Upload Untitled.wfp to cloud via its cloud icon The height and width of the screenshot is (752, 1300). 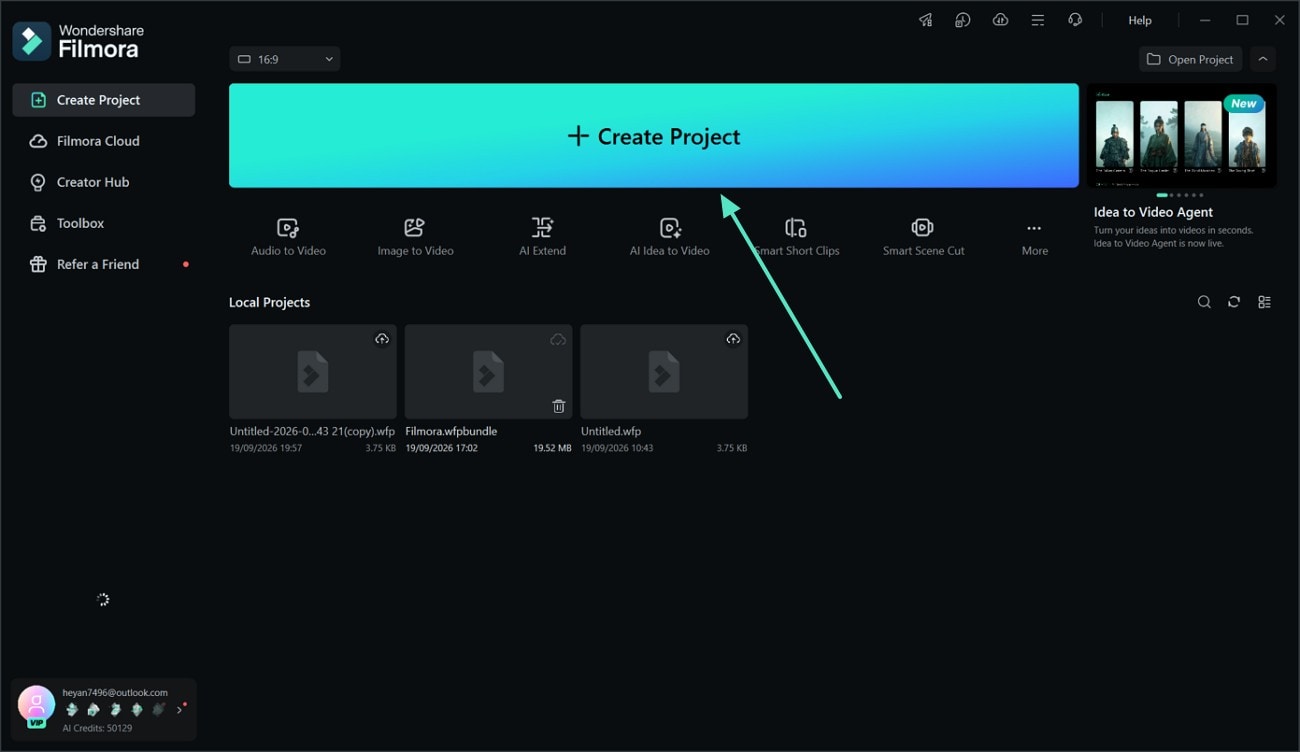(x=733, y=339)
